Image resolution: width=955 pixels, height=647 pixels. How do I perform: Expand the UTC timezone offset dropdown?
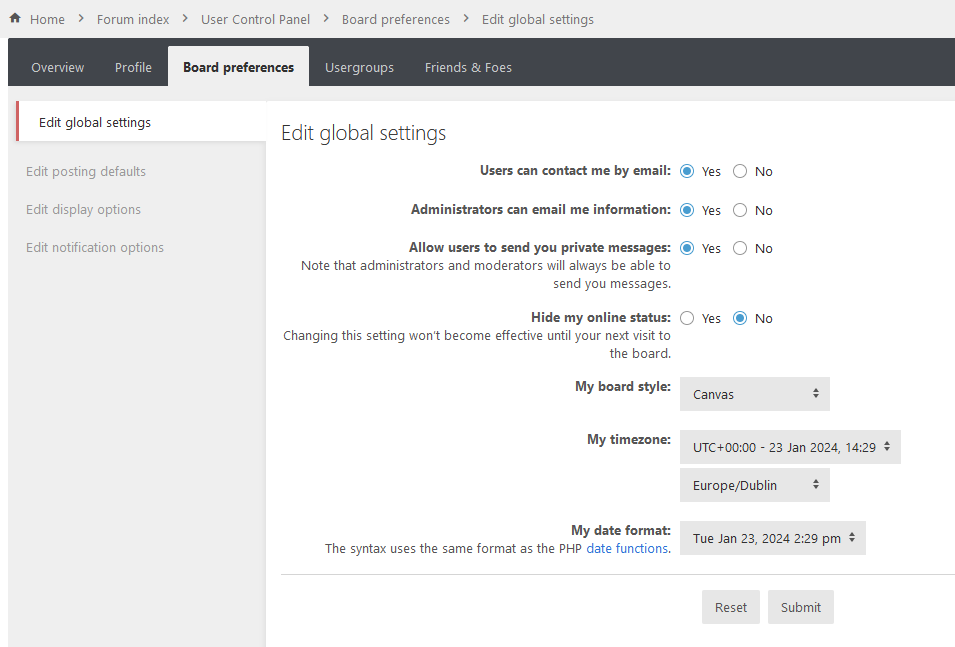tap(790, 447)
